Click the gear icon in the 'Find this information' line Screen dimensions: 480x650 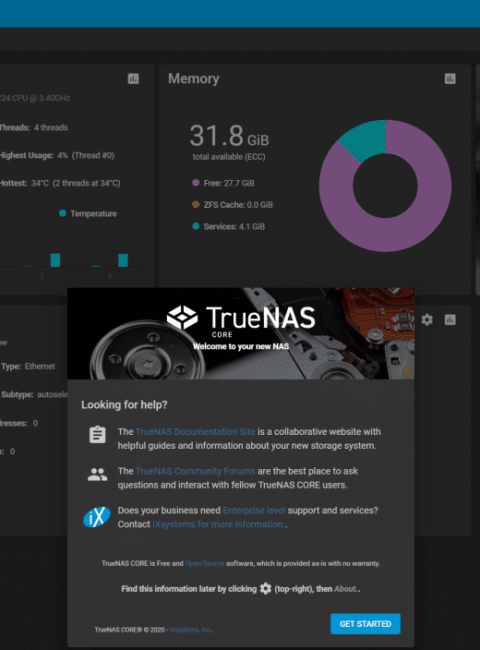click(265, 588)
